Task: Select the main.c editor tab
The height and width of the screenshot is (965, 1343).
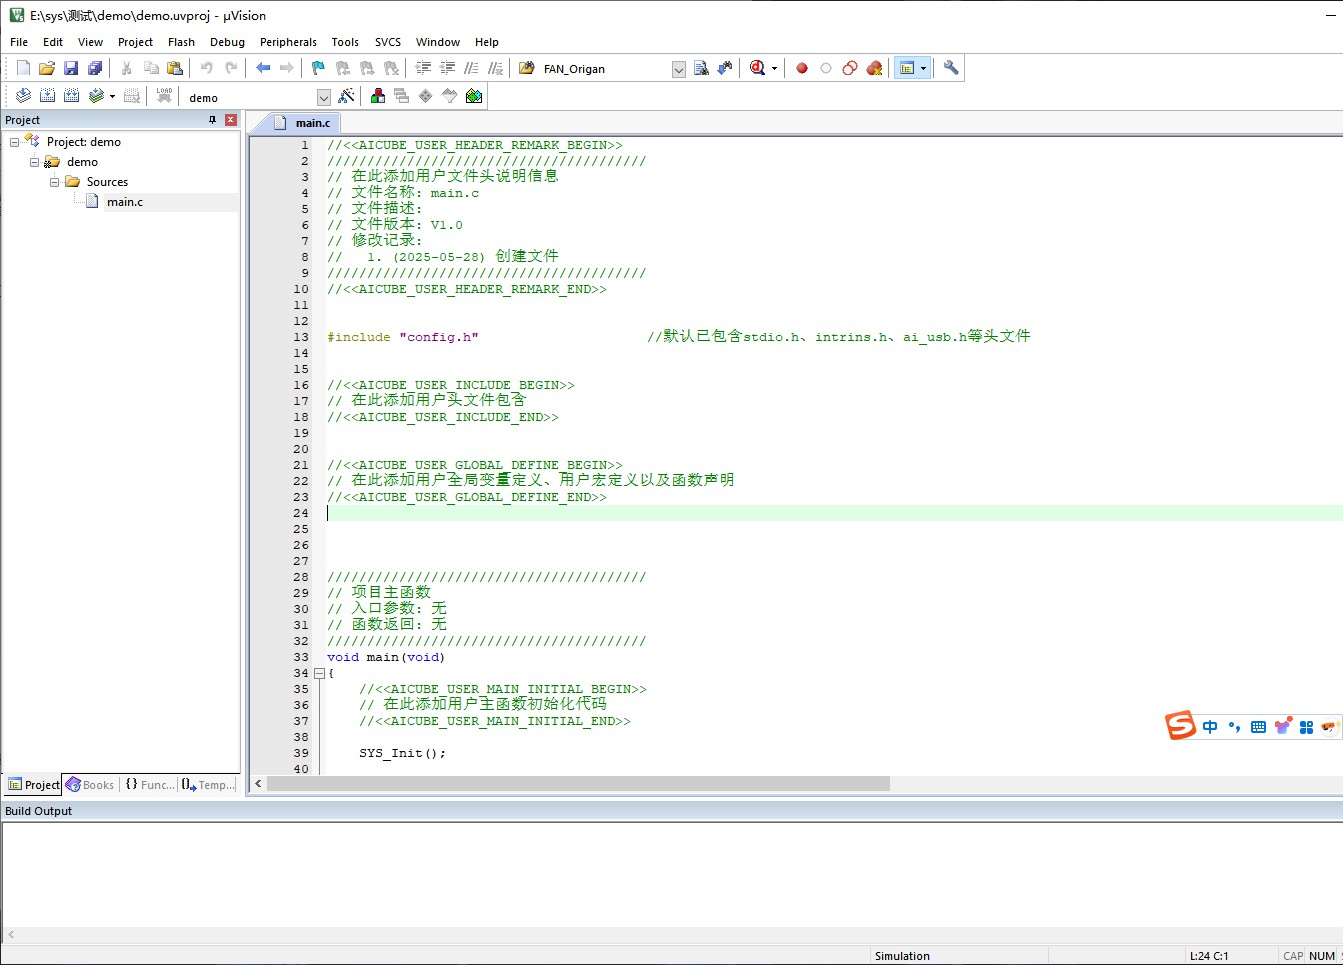Action: (304, 123)
